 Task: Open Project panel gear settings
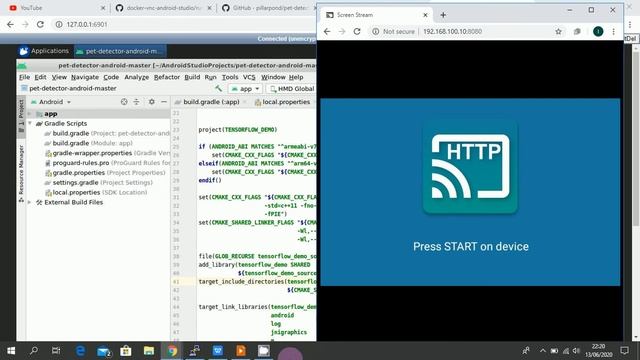click(151, 102)
